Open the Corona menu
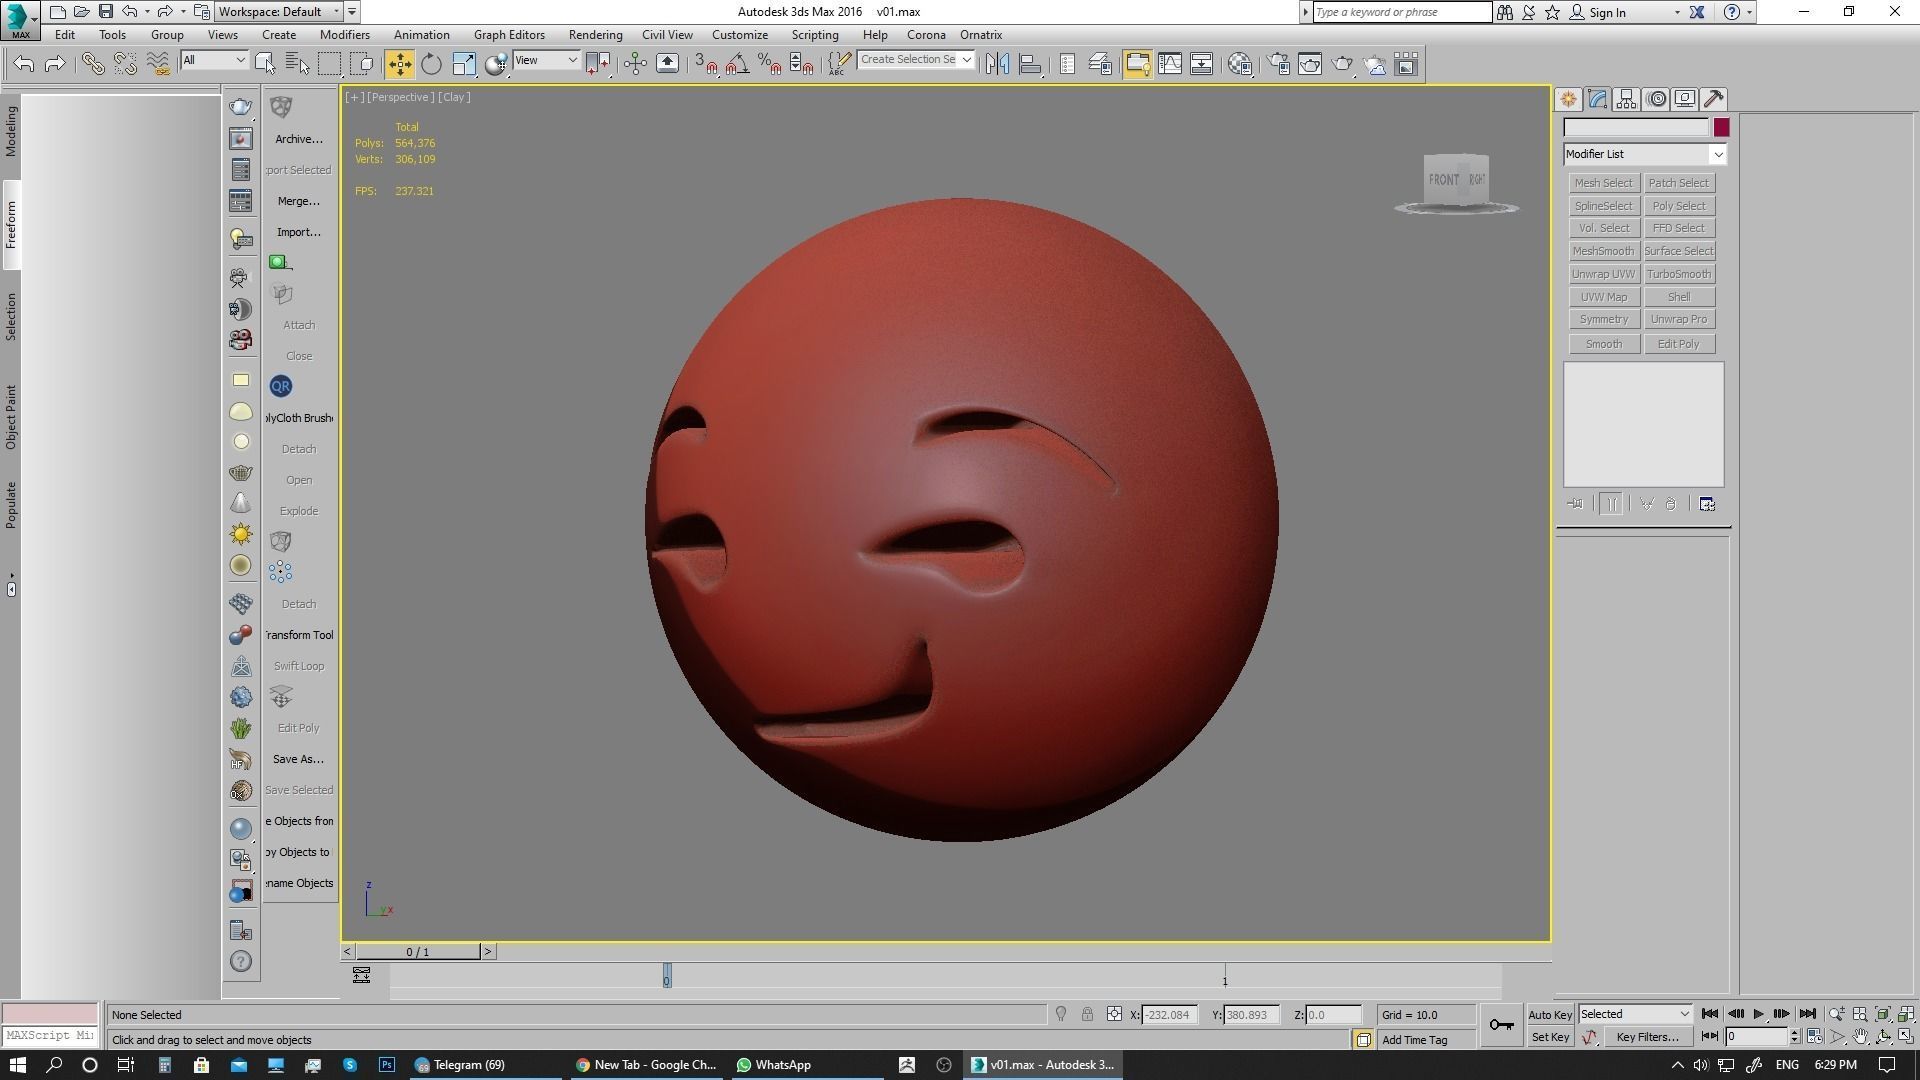This screenshot has height=1080, width=1920. [x=926, y=35]
